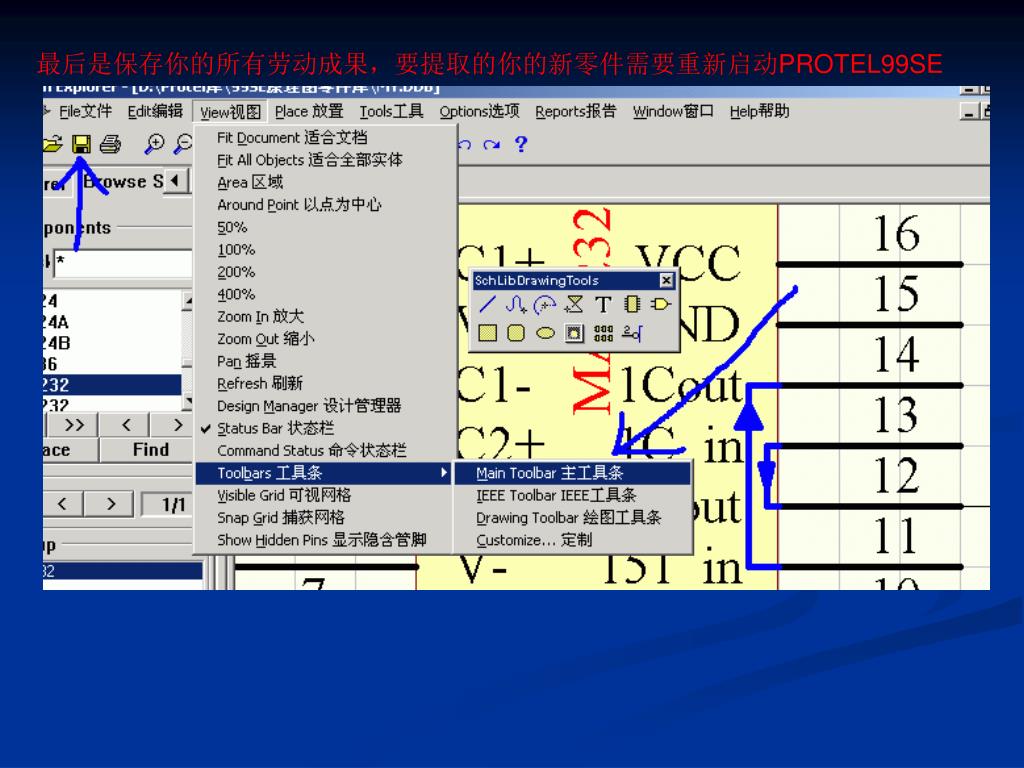Click part next button beside 1/1
Image resolution: width=1024 pixels, height=768 pixels.
110,504
